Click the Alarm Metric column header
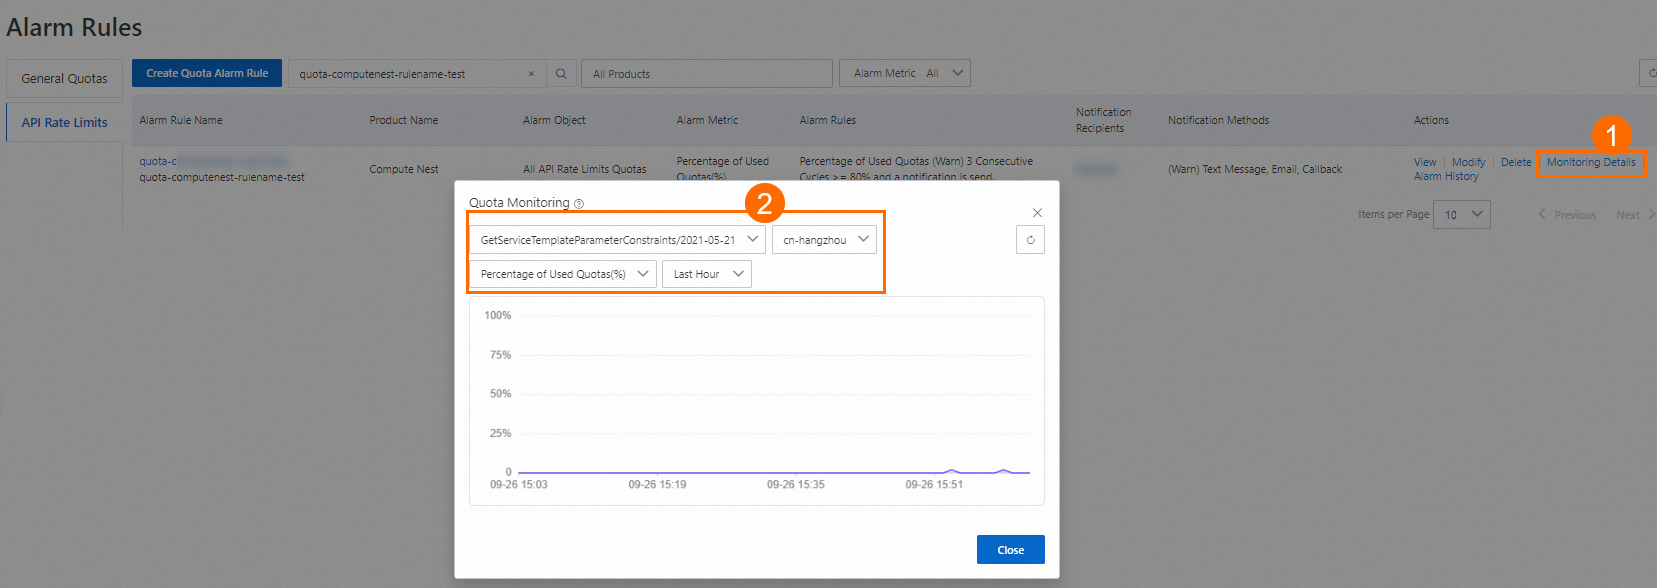 coord(707,120)
